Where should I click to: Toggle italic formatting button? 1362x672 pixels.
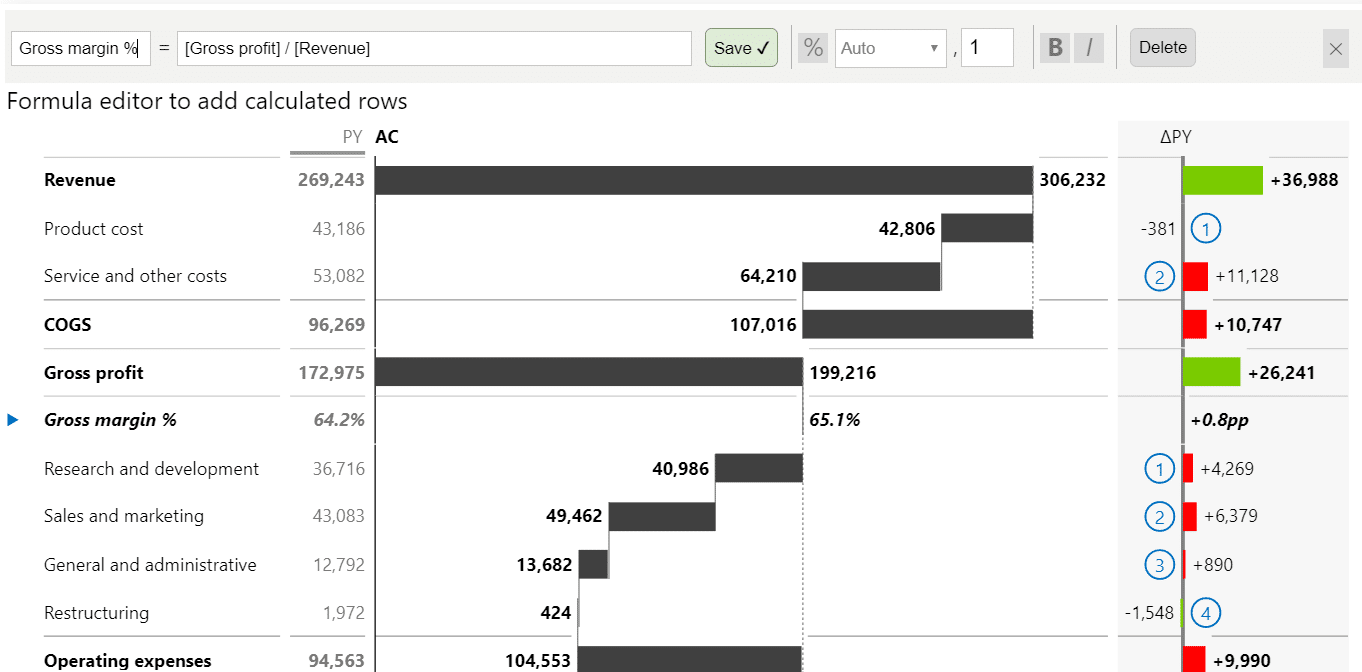tap(1089, 48)
